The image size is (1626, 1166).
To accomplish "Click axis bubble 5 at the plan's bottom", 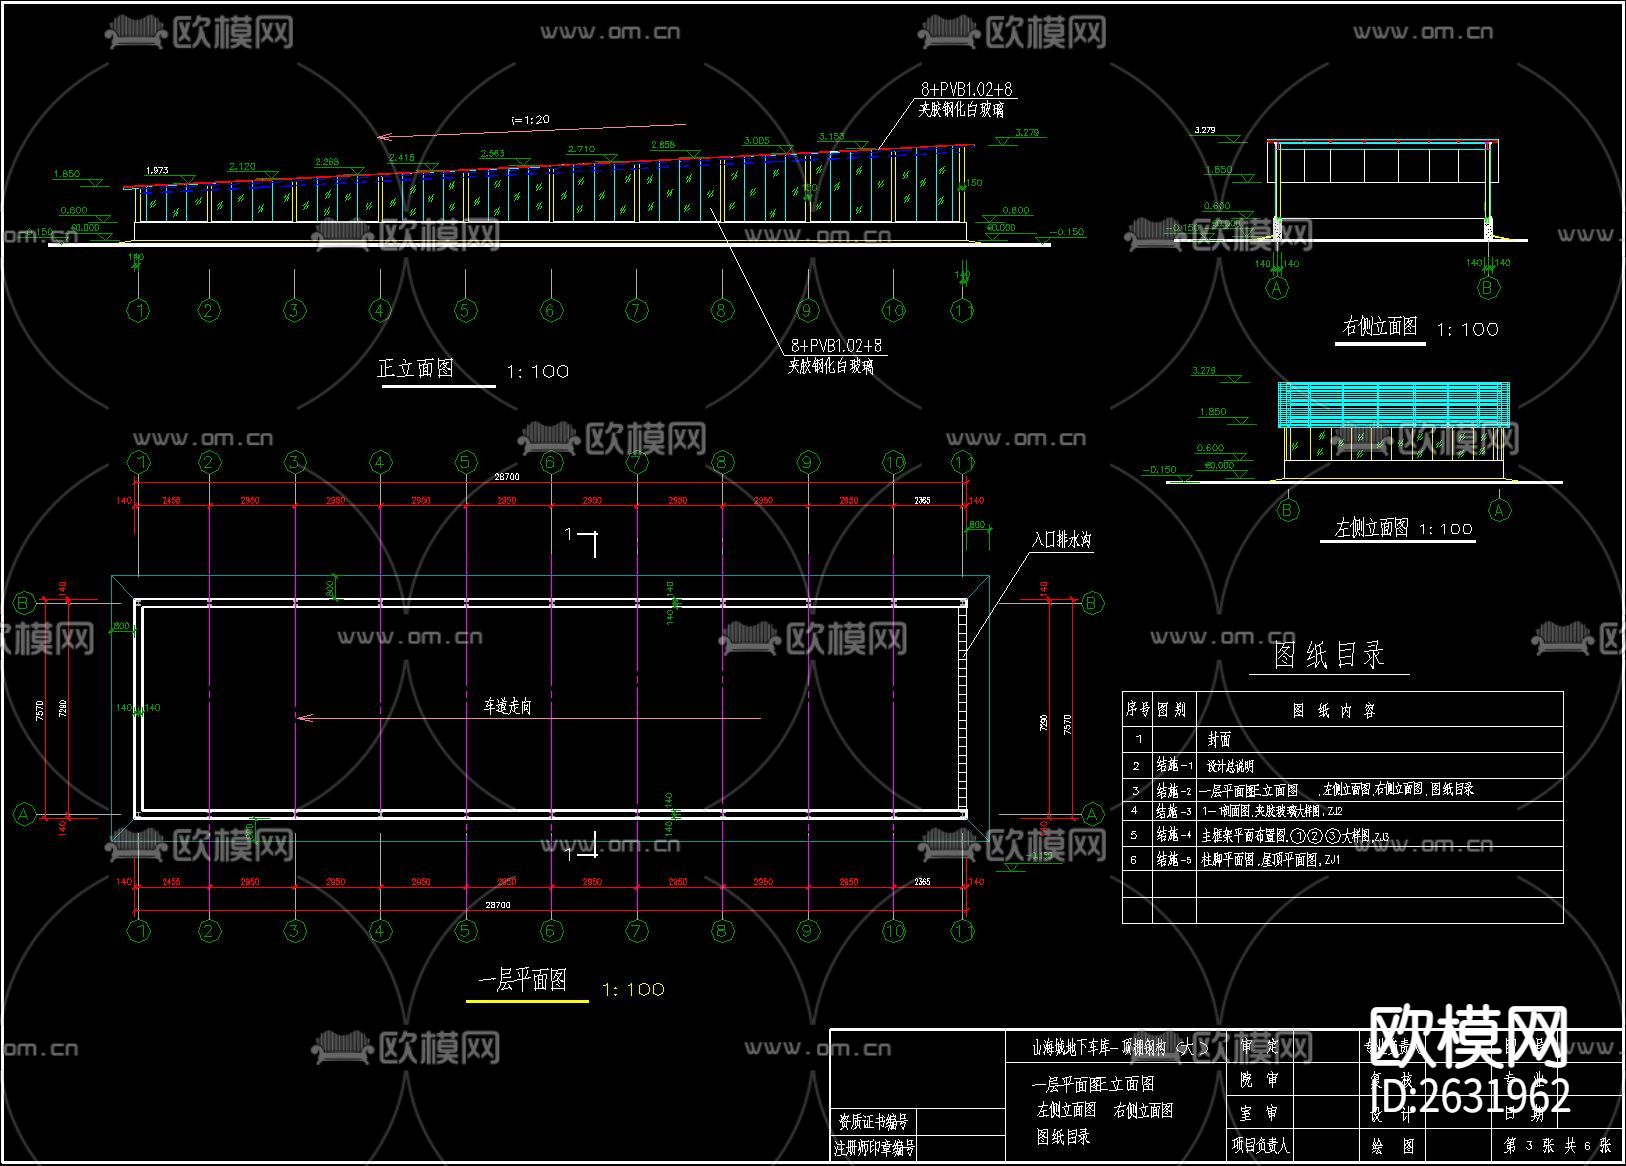I will pyautogui.click(x=465, y=930).
